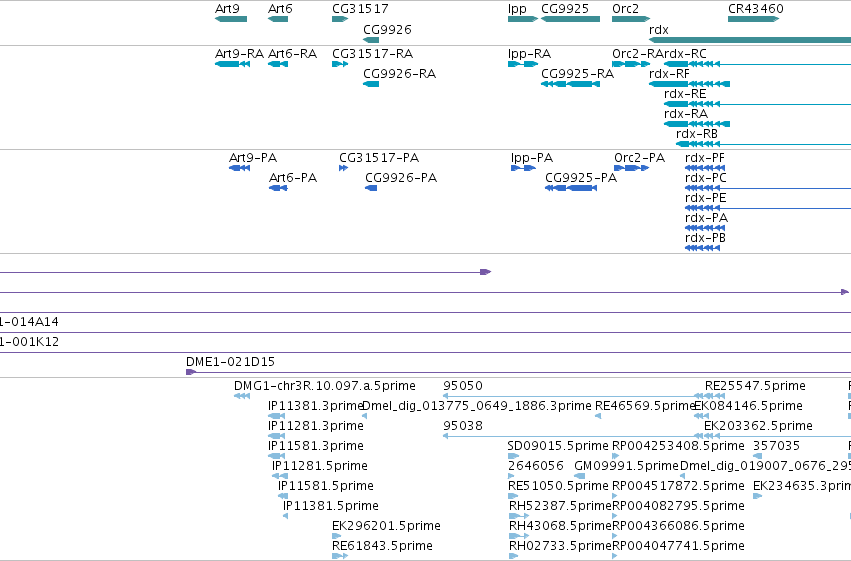Click the IP11381.5prime EST arrow
Viewport: 851px width, 561px height.
(x=285, y=517)
